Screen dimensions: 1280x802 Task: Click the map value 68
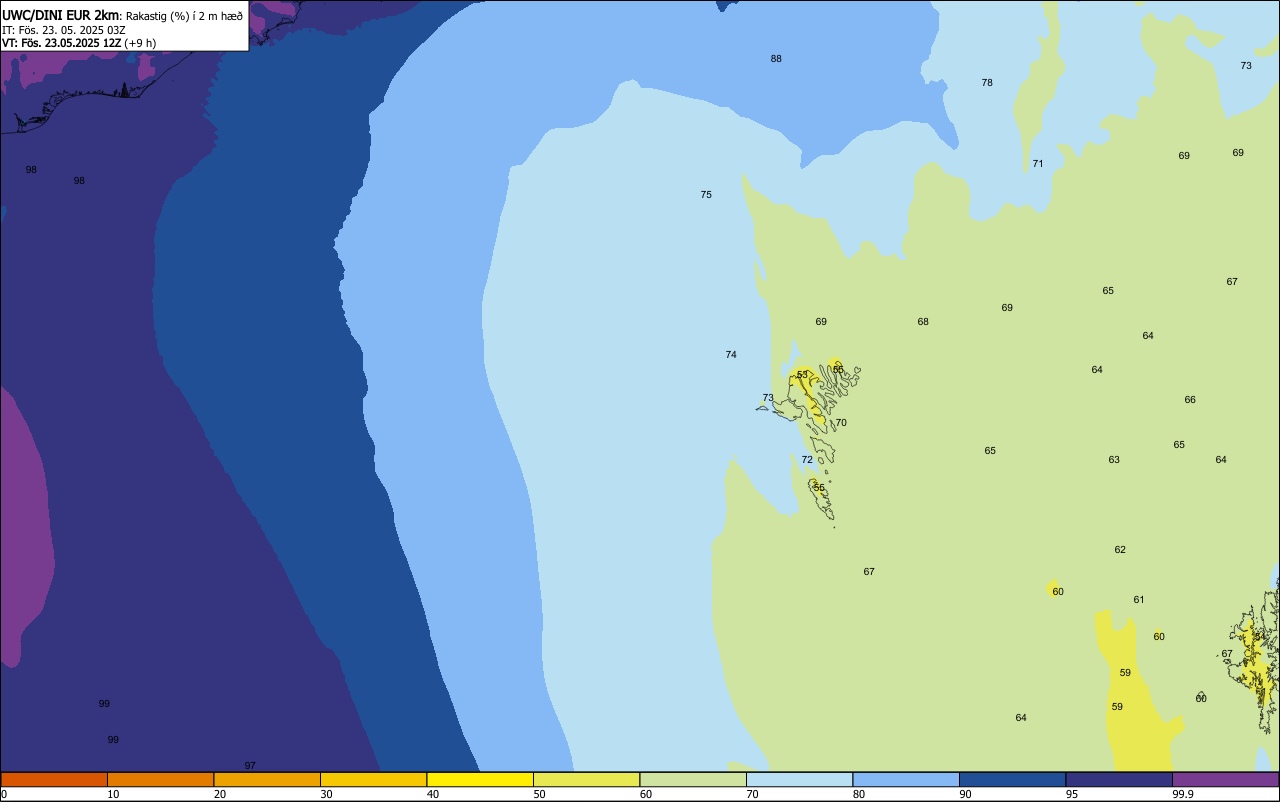pos(923,322)
